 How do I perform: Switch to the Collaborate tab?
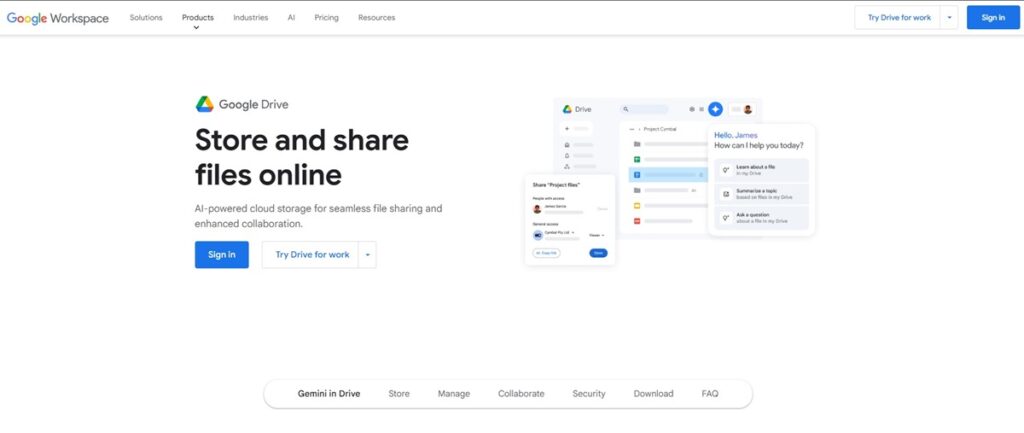[521, 394]
